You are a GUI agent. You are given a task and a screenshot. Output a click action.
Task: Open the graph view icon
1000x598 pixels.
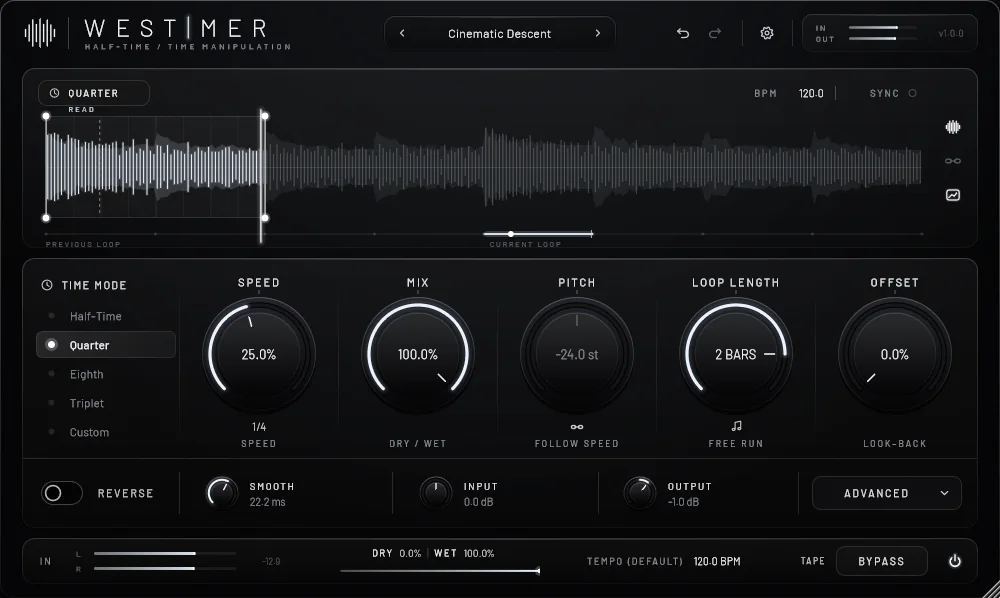point(953,195)
